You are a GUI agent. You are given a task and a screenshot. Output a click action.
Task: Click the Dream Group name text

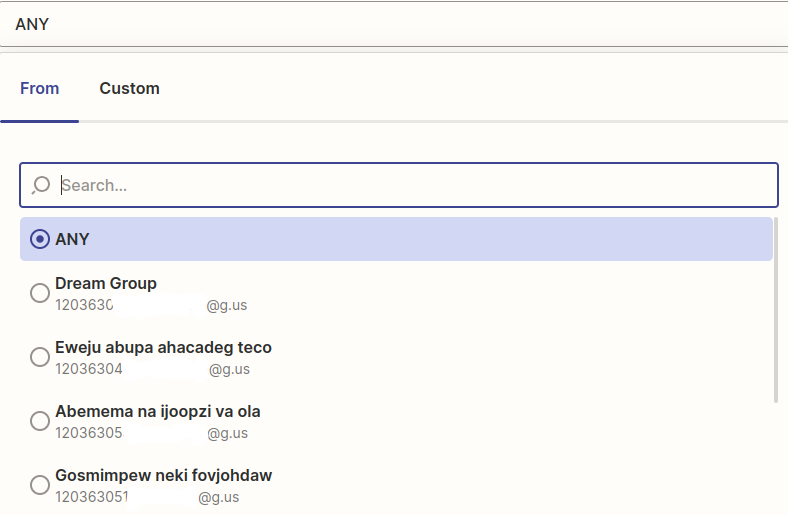106,283
